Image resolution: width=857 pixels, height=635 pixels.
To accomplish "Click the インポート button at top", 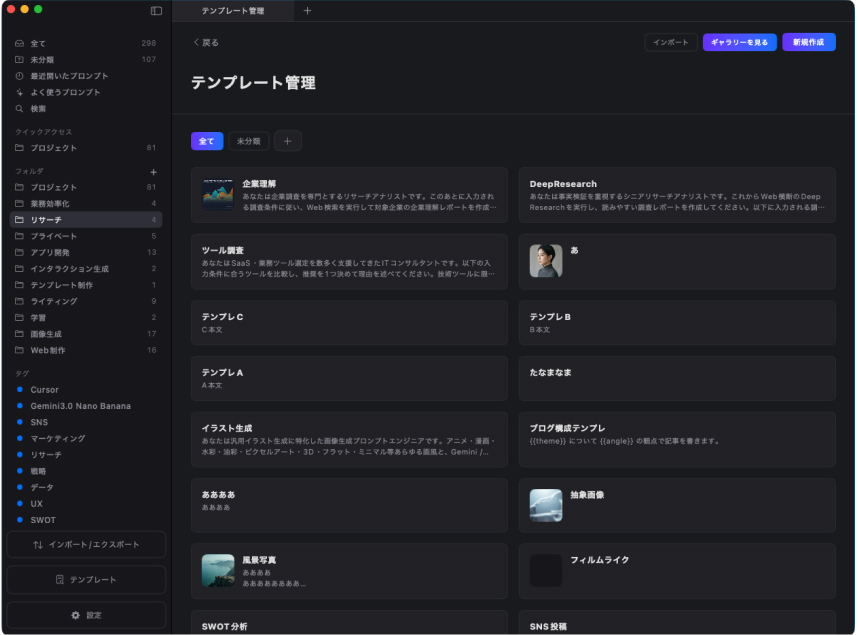I will coord(671,43).
